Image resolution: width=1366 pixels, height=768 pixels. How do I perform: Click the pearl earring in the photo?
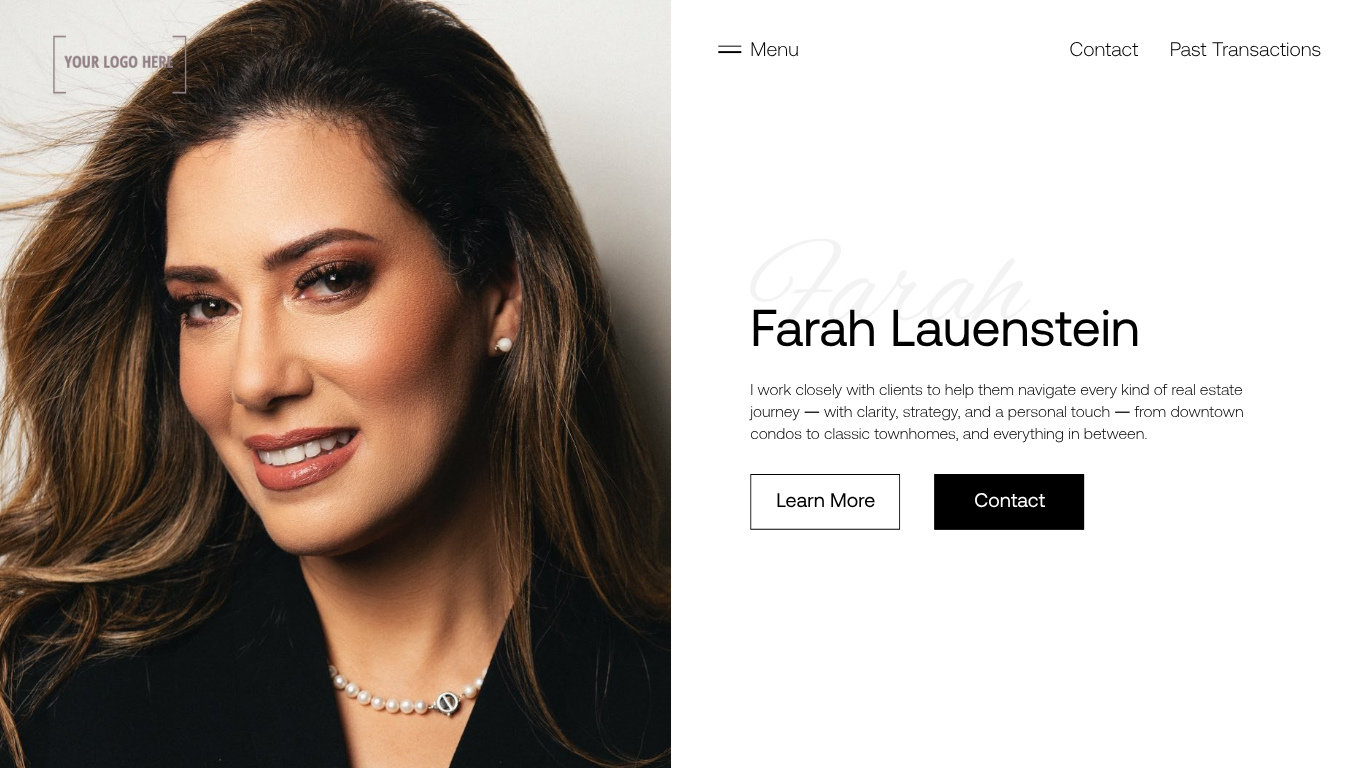click(504, 345)
